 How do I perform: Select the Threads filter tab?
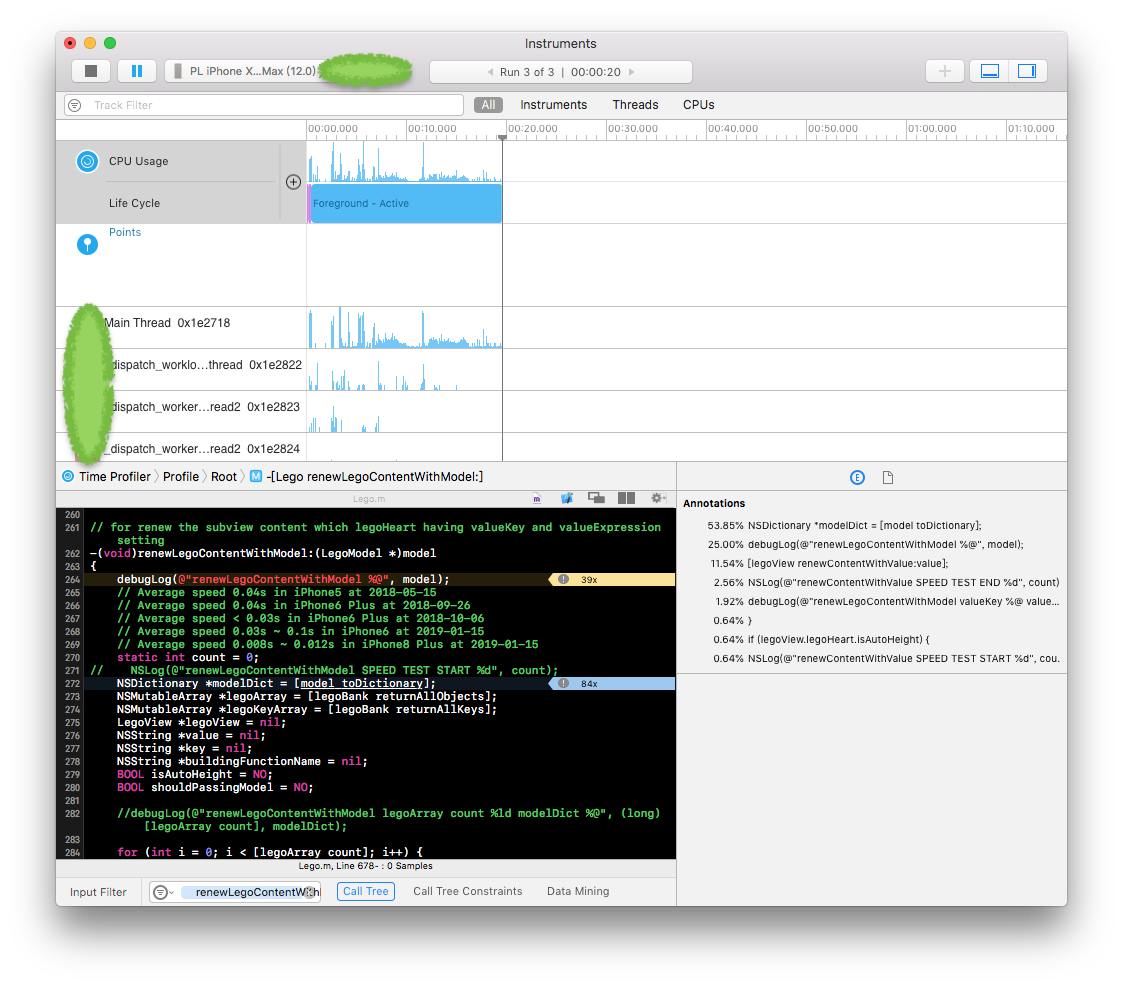635,105
